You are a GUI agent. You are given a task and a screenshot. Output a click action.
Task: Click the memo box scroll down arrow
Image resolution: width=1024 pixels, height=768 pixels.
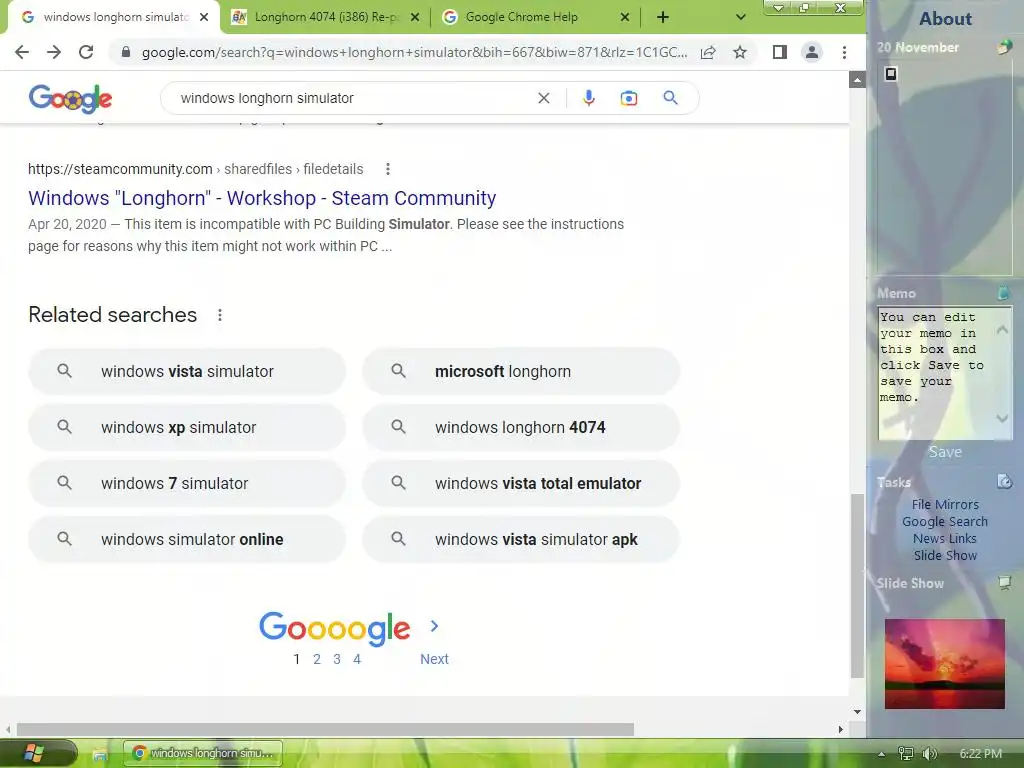(x=1002, y=418)
